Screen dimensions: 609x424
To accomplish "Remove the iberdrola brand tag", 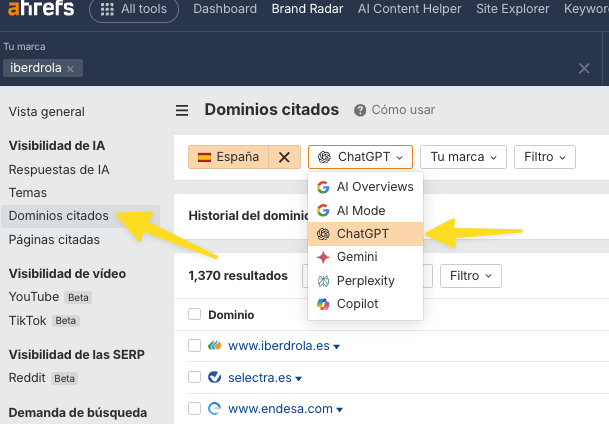I will click(x=70, y=69).
